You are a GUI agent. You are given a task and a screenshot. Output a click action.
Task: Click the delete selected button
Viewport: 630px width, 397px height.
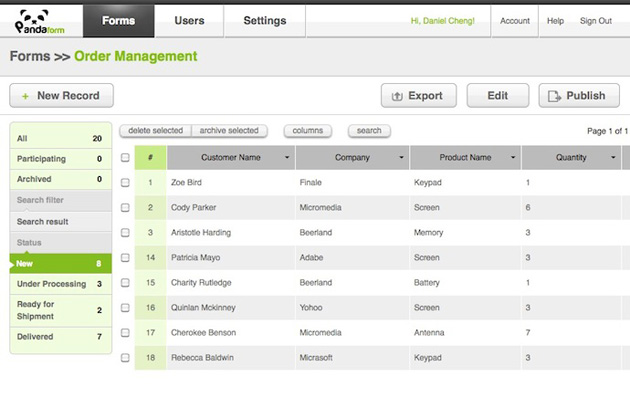tap(155, 131)
